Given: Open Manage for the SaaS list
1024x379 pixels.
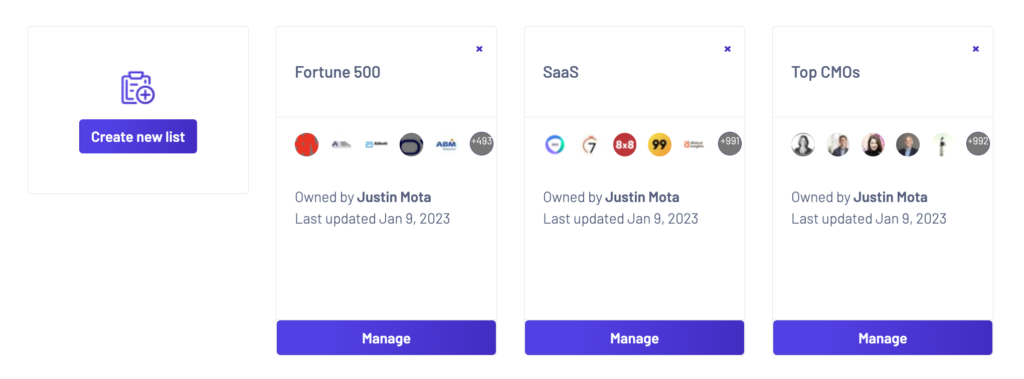Looking at the screenshot, I should tap(634, 338).
